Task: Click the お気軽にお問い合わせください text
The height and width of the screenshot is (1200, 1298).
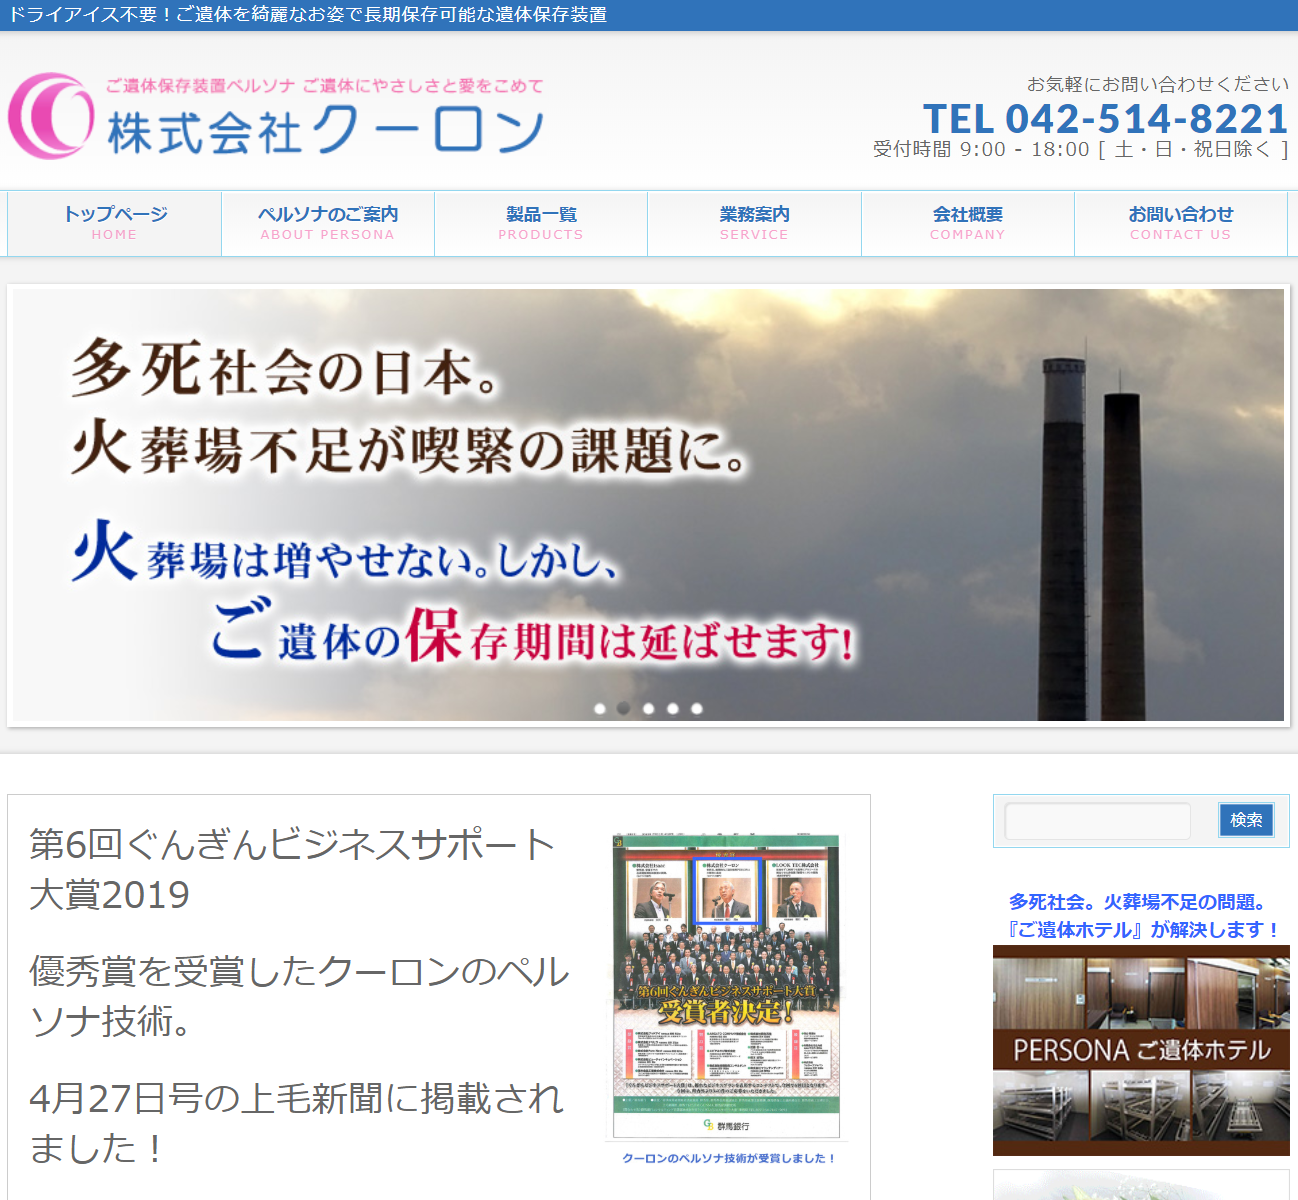Action: click(1158, 84)
